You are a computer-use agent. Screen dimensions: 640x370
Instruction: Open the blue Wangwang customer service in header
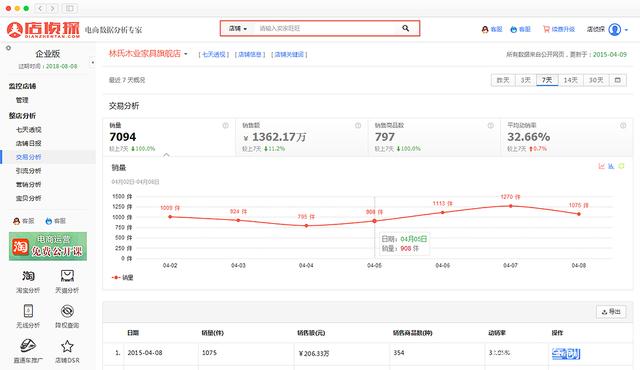[x=514, y=29]
